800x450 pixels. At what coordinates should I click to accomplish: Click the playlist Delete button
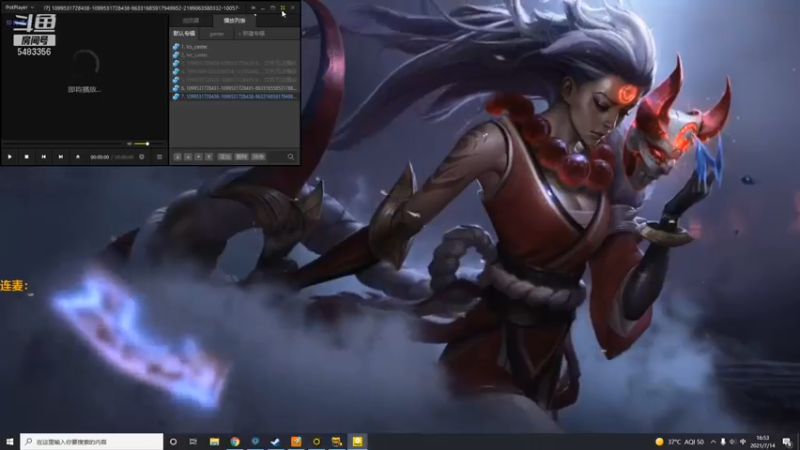pyautogui.click(x=241, y=157)
